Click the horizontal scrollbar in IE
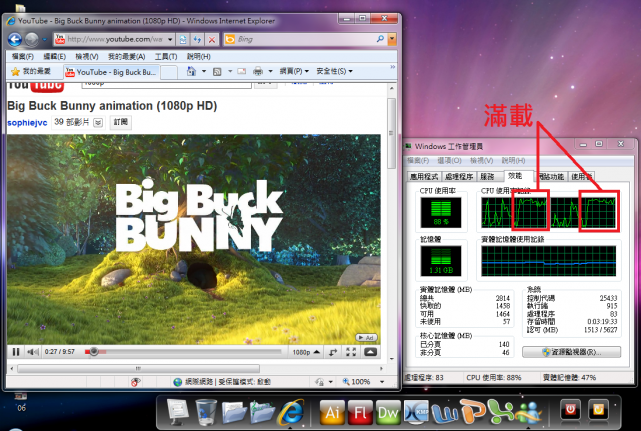The width and height of the screenshot is (641, 431). coord(139,368)
